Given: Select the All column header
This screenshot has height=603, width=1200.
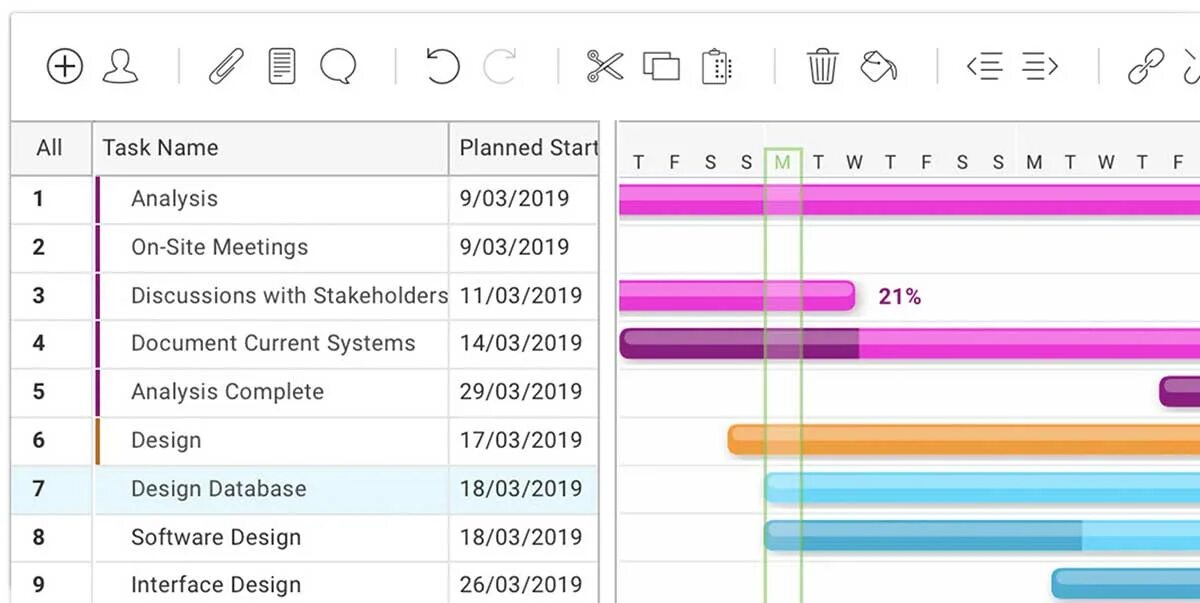Looking at the screenshot, I should point(50,148).
